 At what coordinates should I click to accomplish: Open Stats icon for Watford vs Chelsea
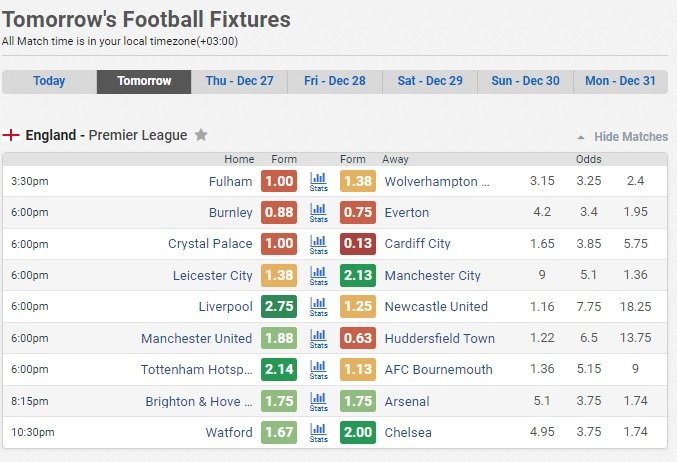pyautogui.click(x=319, y=433)
